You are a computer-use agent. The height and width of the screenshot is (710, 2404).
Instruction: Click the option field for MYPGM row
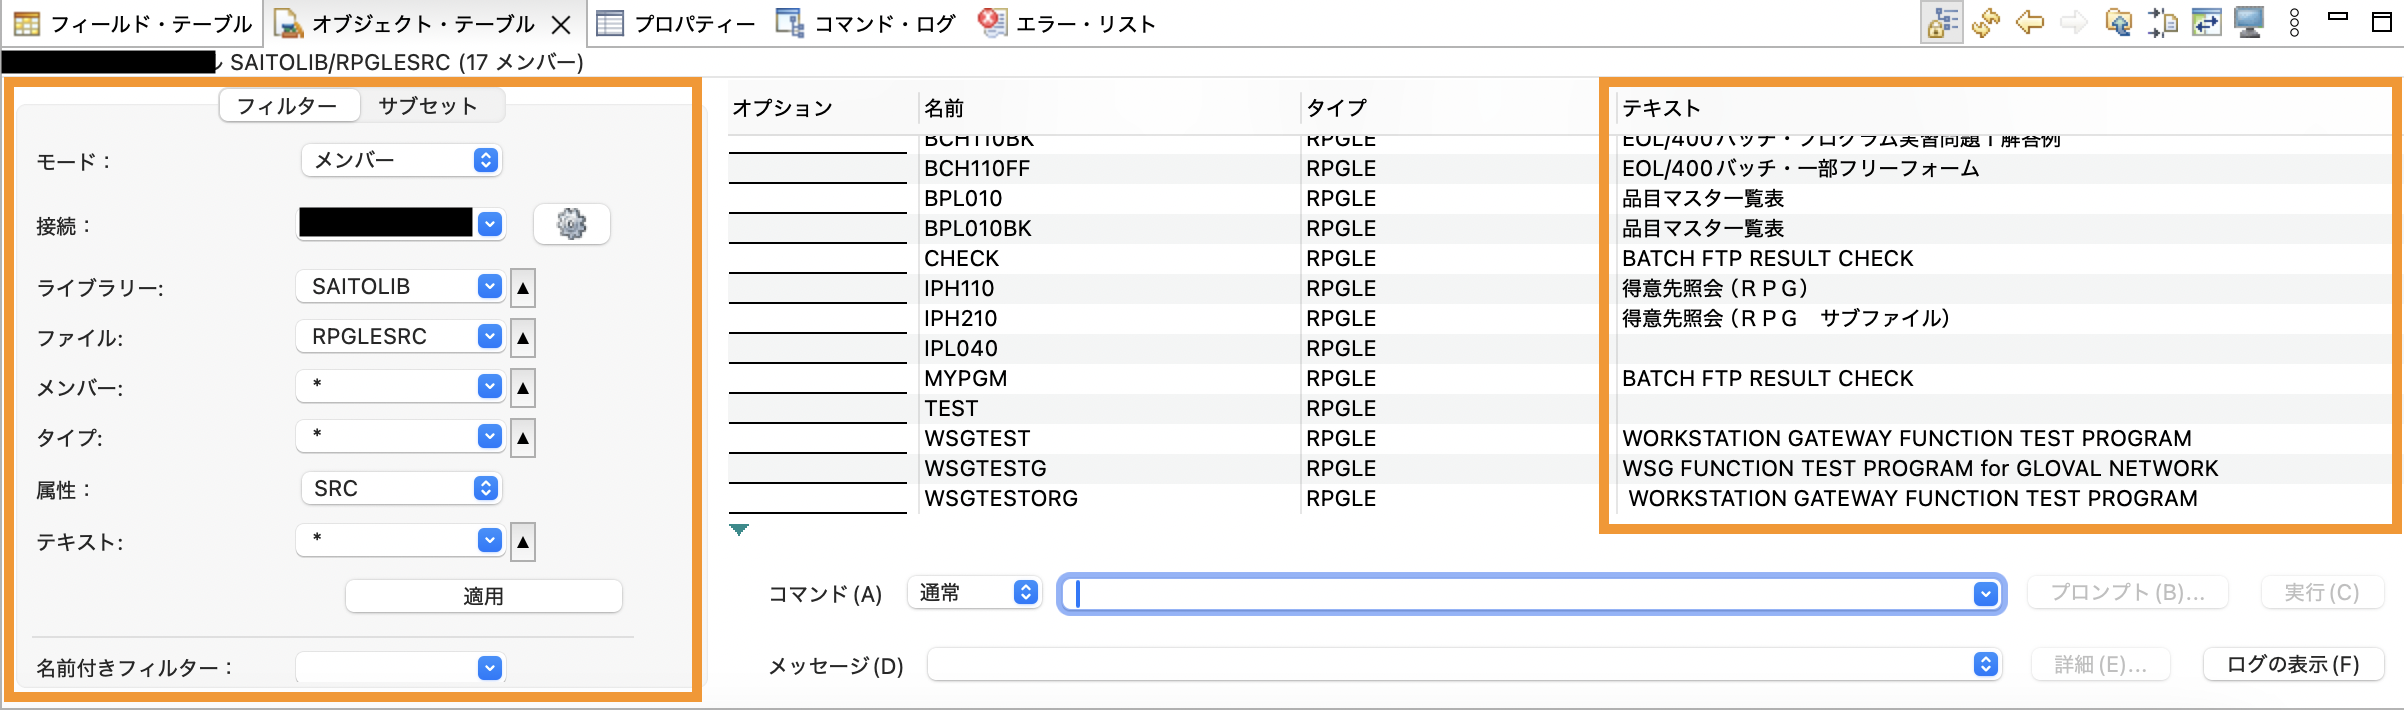click(818, 379)
